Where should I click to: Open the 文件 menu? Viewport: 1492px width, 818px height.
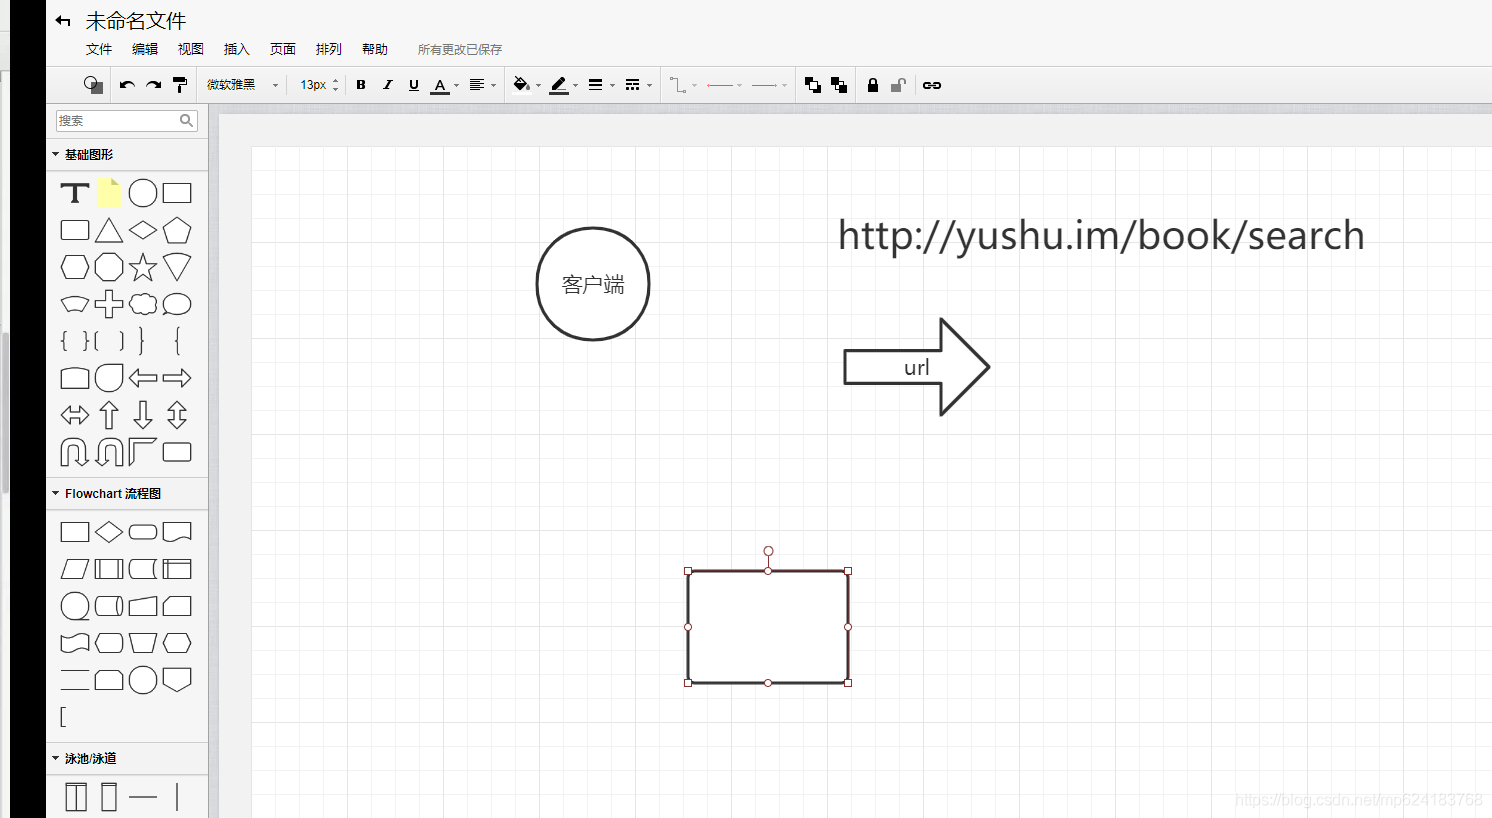pyautogui.click(x=99, y=49)
